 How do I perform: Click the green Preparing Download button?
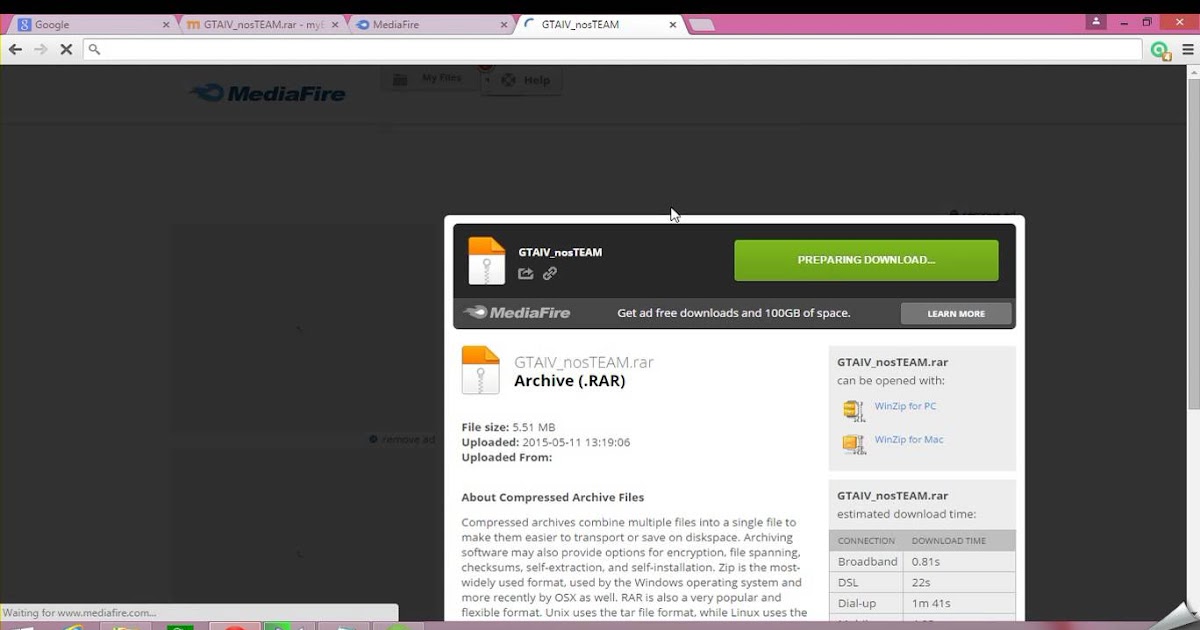click(866, 260)
